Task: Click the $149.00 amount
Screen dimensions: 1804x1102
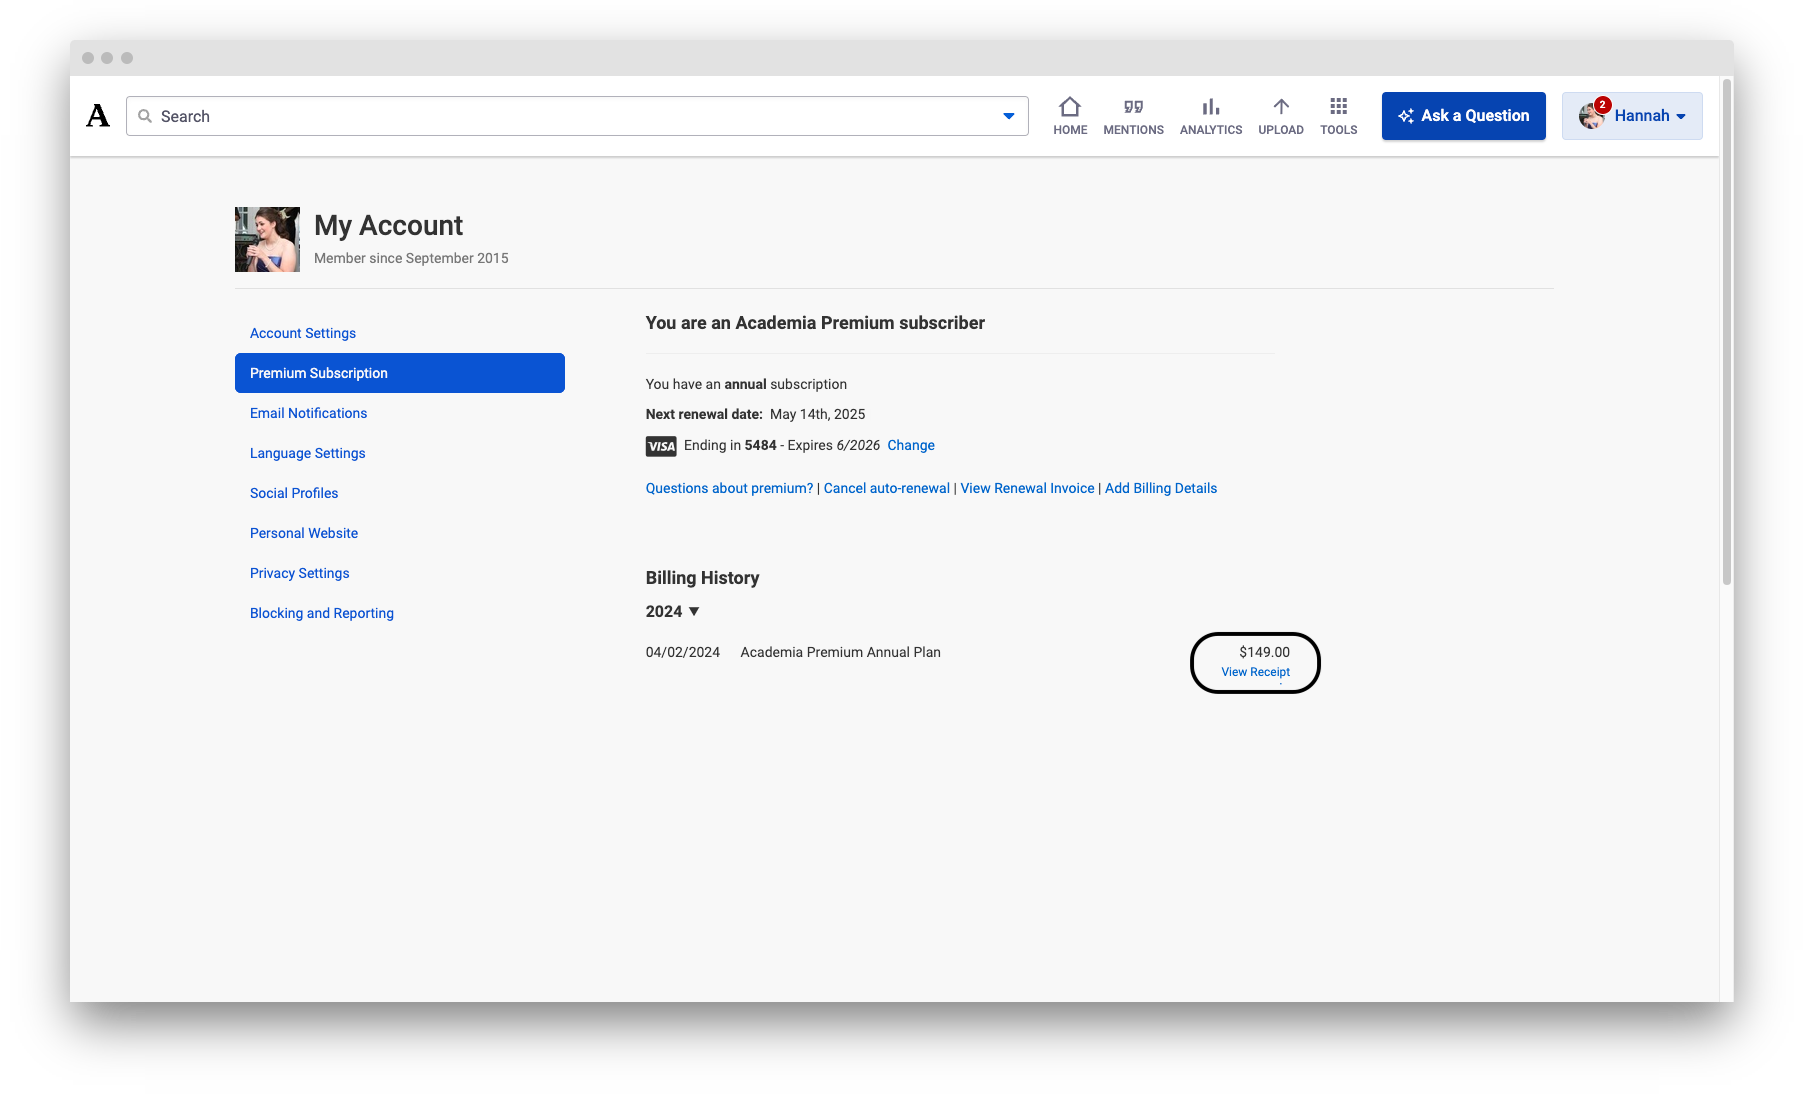Action: (1264, 652)
